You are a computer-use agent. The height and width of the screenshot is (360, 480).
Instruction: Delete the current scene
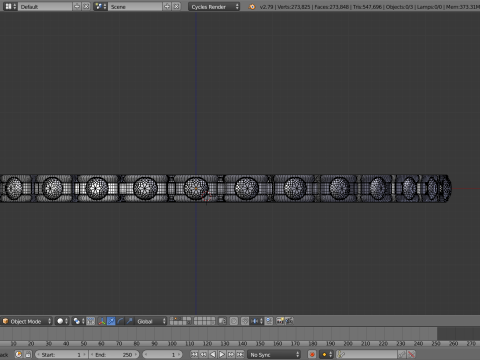click(176, 6)
